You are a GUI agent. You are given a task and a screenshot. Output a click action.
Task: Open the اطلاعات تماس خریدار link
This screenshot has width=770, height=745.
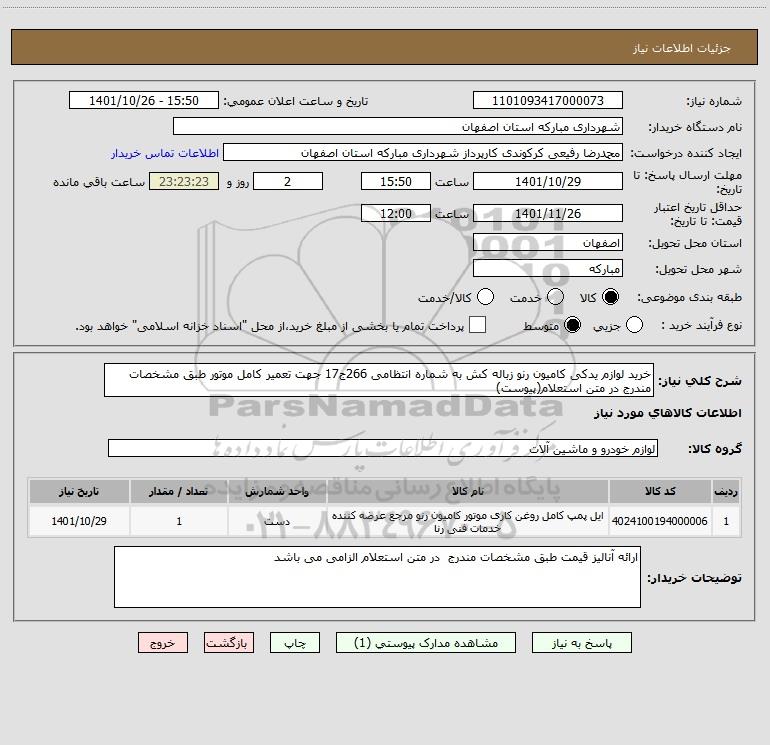point(165,153)
